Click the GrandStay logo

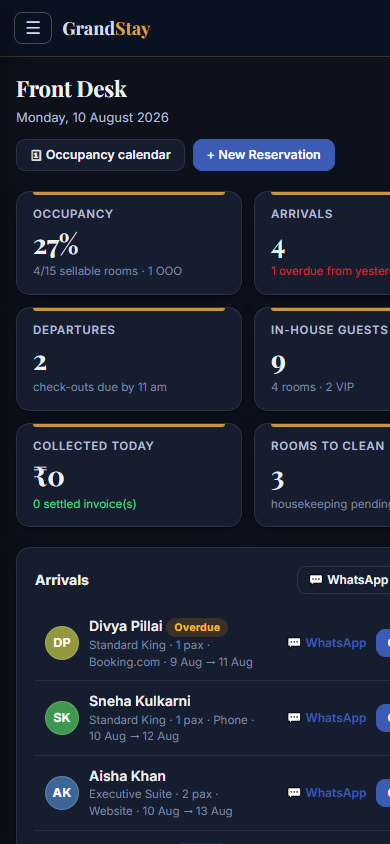click(106, 29)
